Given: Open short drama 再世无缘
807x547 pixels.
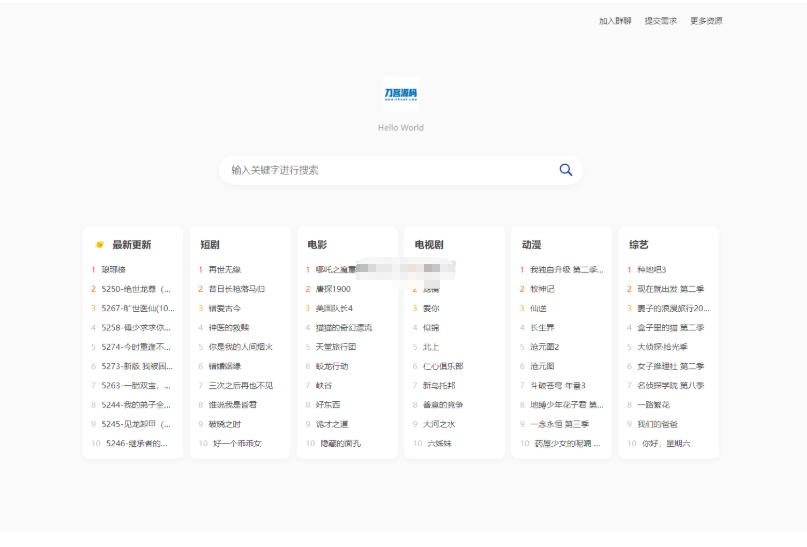Looking at the screenshot, I should coord(224,270).
